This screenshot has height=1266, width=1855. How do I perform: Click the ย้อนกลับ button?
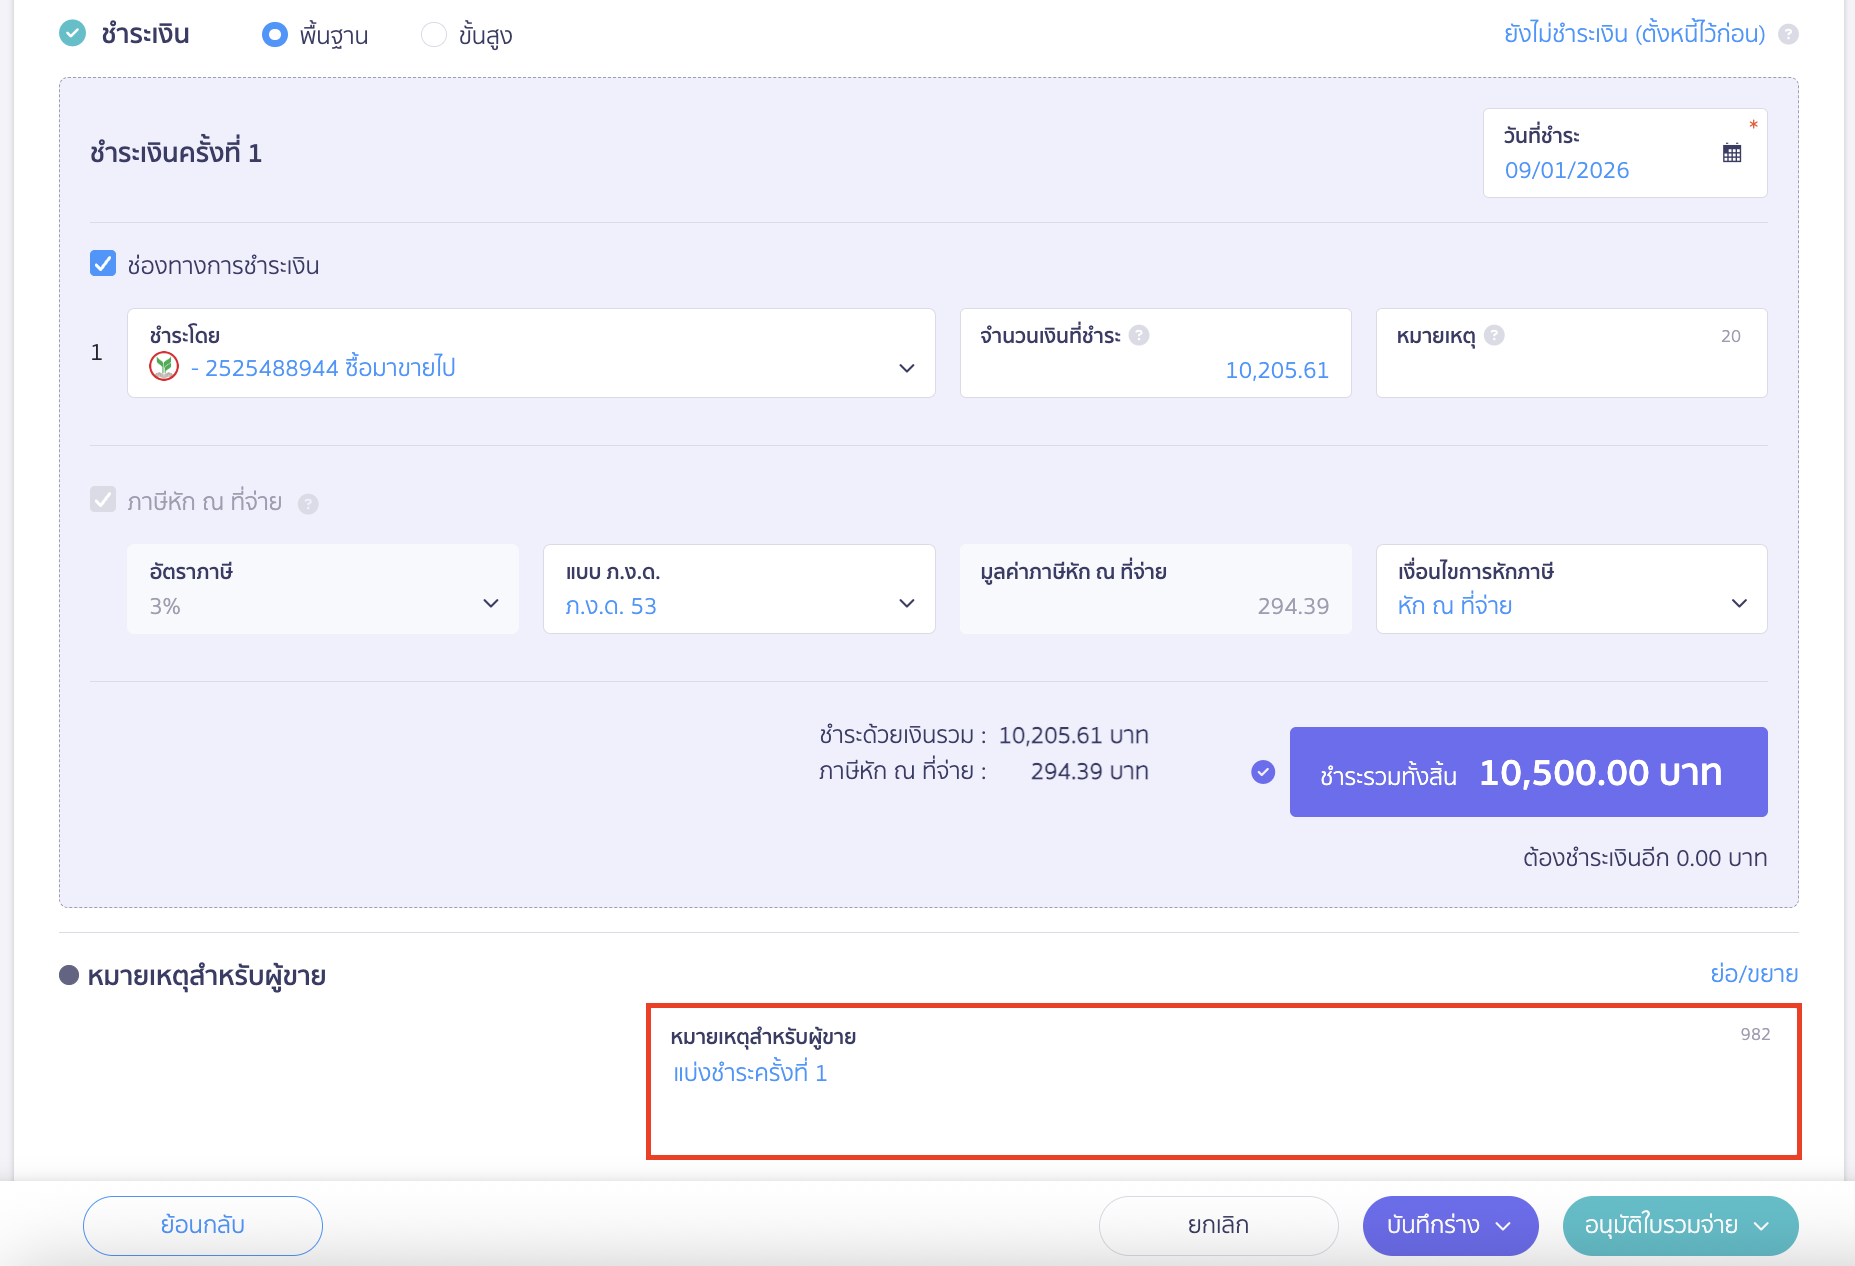point(203,1225)
